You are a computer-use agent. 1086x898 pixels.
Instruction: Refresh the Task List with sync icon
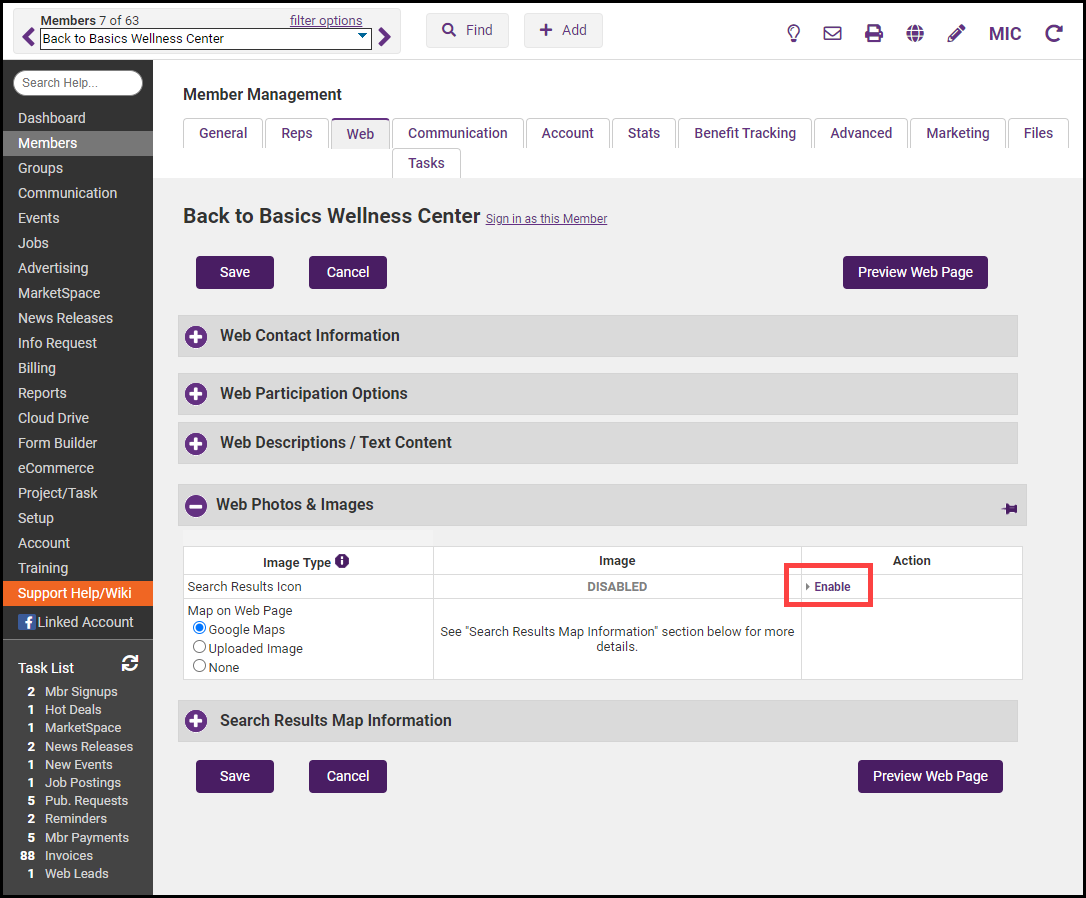pyautogui.click(x=130, y=663)
